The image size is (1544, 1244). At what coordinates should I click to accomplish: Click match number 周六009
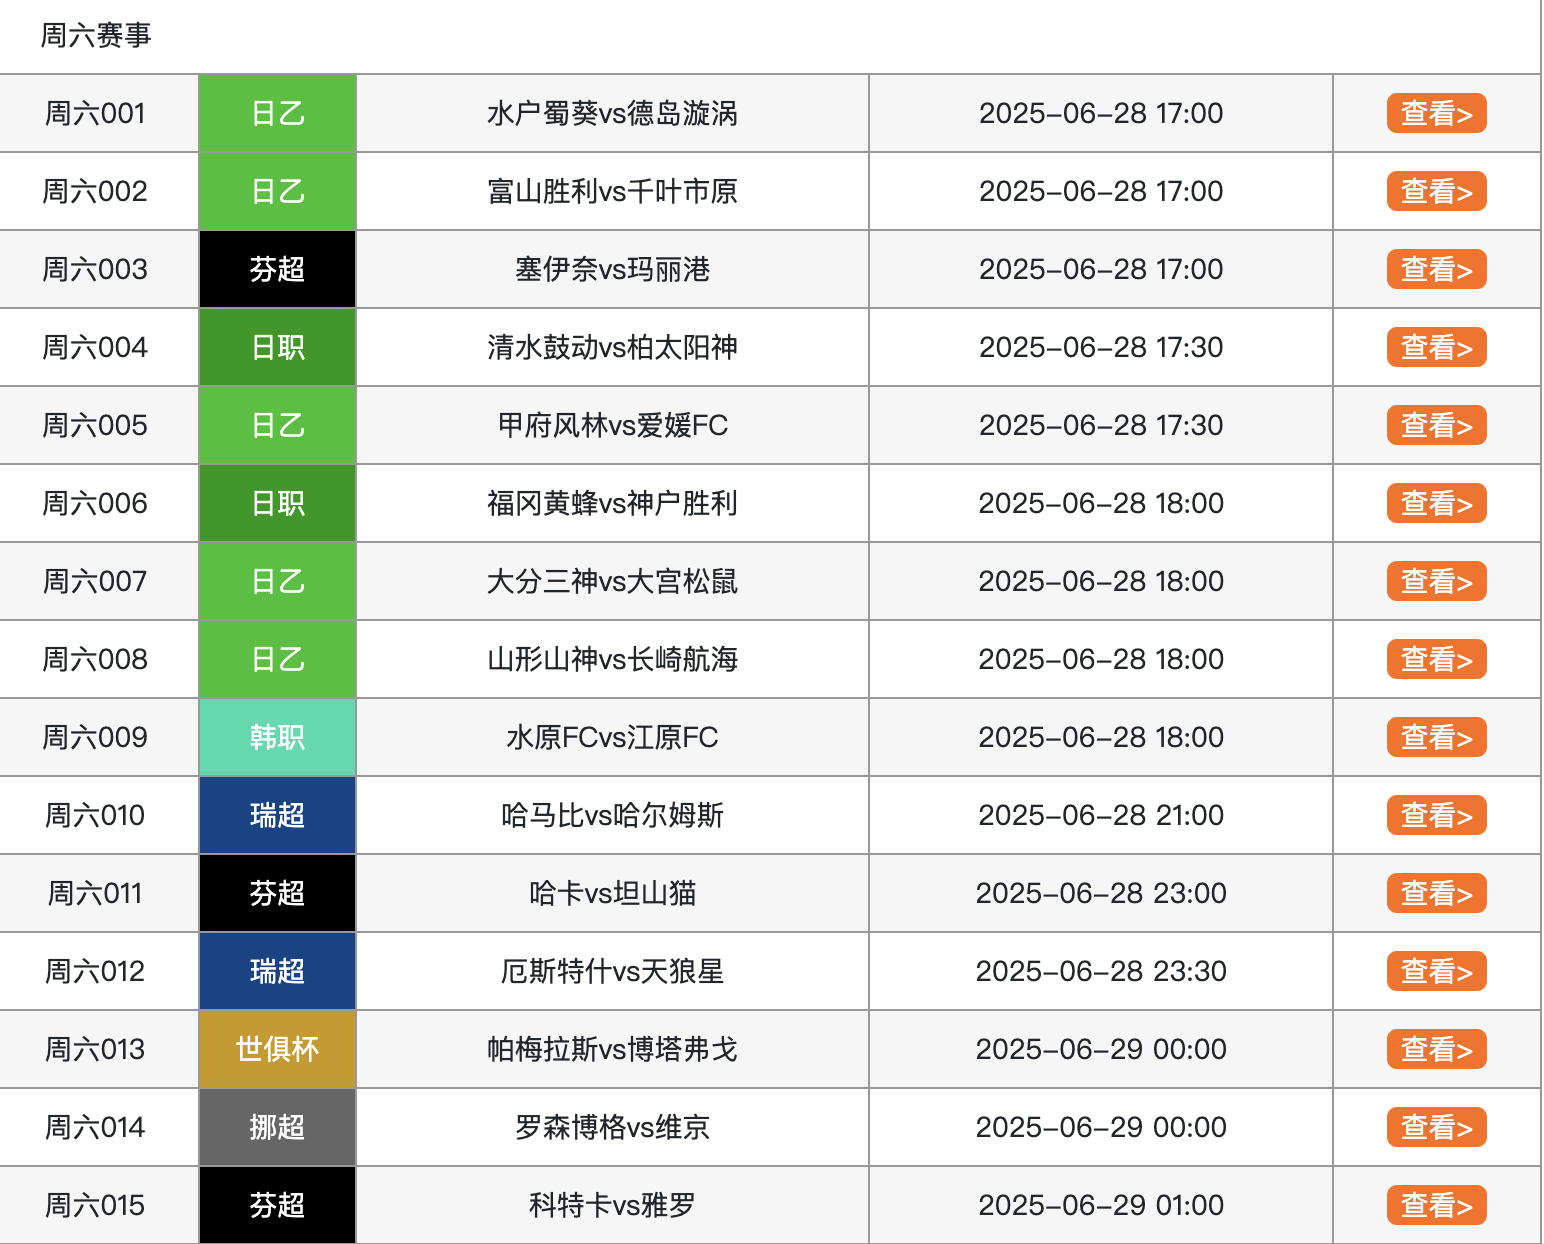click(x=95, y=737)
